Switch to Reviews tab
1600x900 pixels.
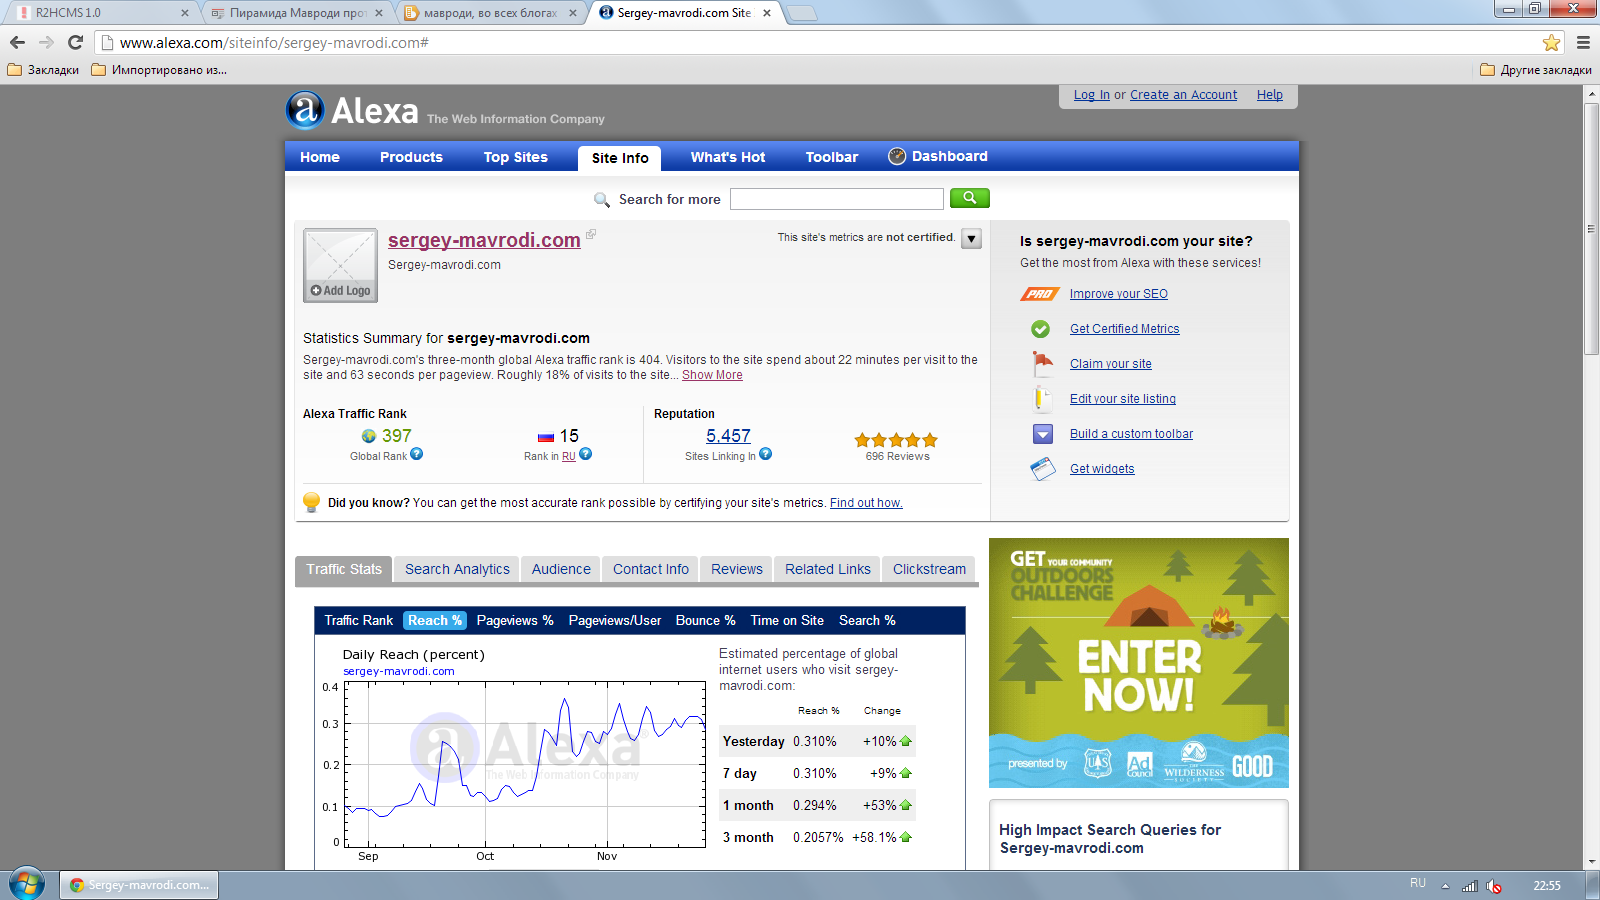coord(737,569)
